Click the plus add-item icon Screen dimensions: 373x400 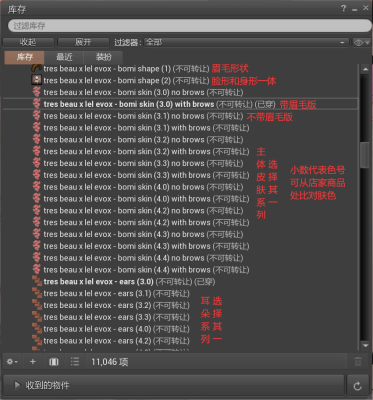pos(33,362)
